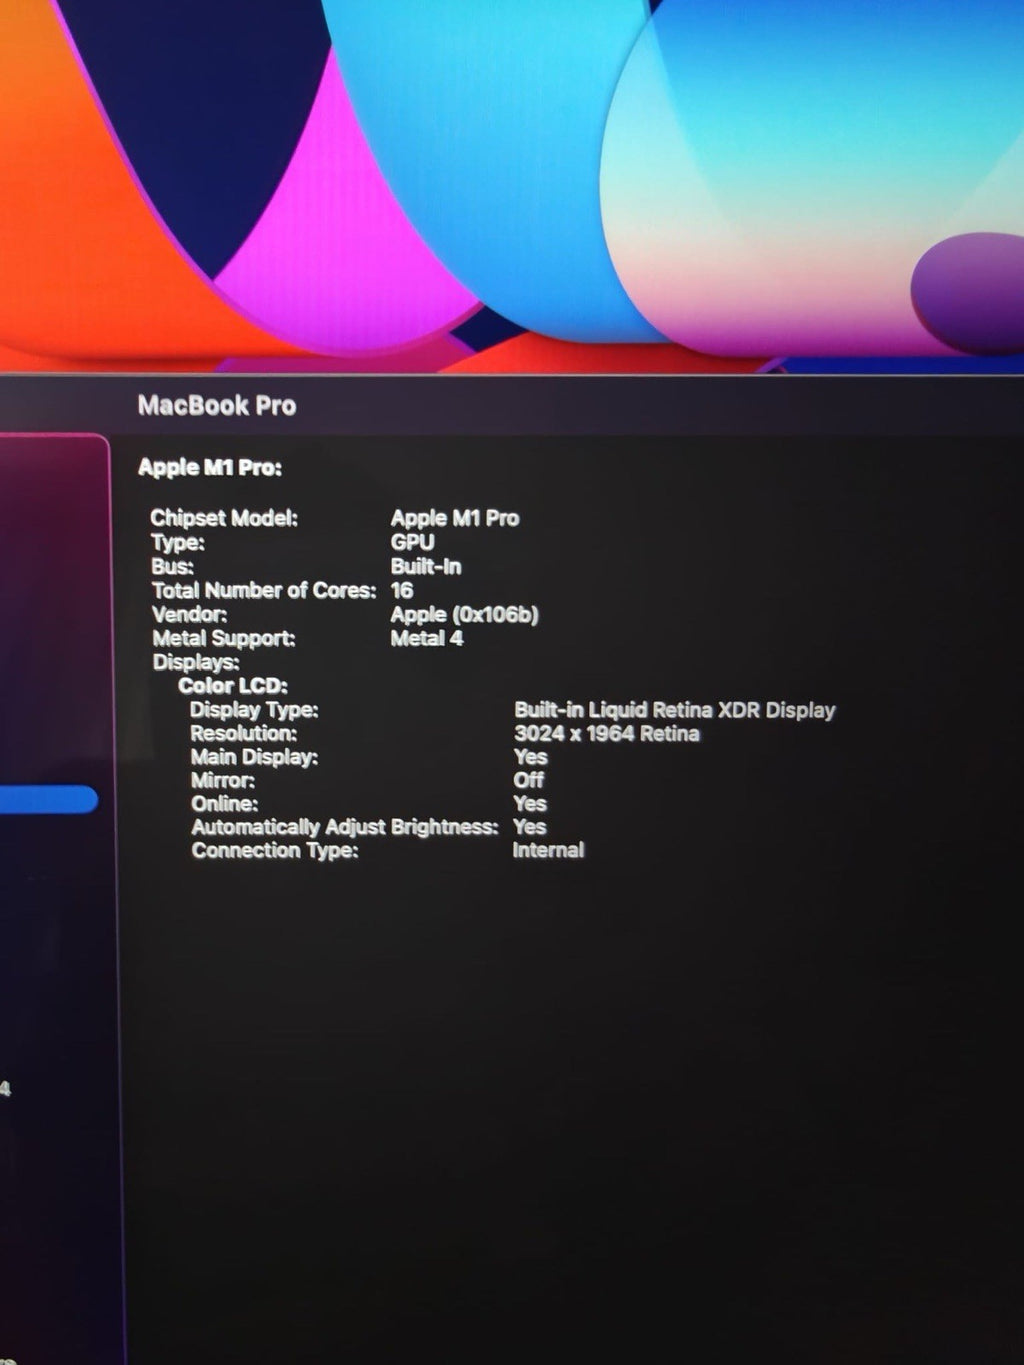Screen dimensions: 1024x1365
Task: Click the Chipset Model label
Action: 224,518
